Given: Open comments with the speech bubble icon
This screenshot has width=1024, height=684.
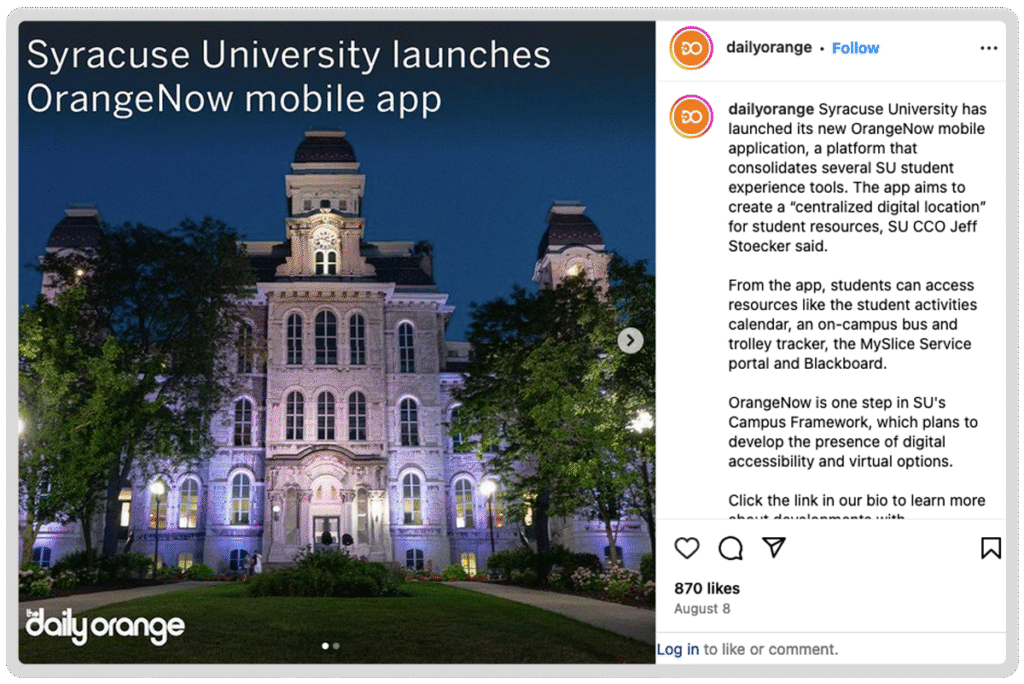Looking at the screenshot, I should pos(730,548).
